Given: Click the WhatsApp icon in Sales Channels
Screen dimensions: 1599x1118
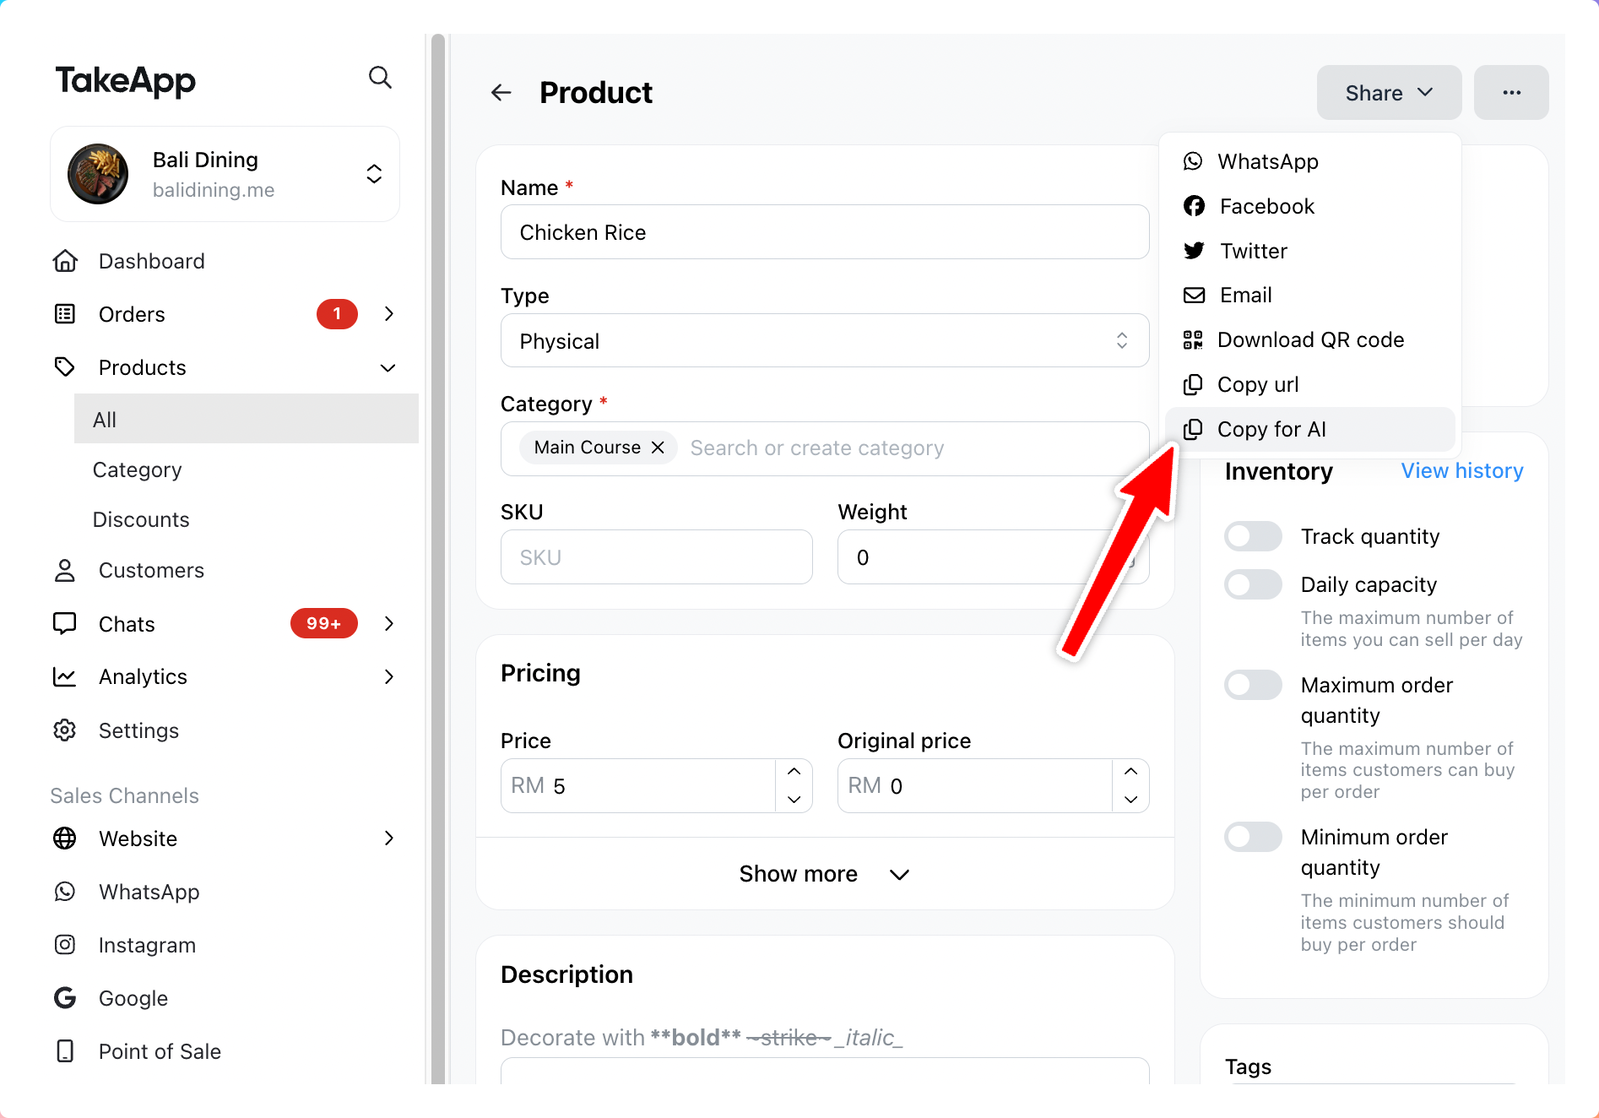Looking at the screenshot, I should tap(65, 891).
